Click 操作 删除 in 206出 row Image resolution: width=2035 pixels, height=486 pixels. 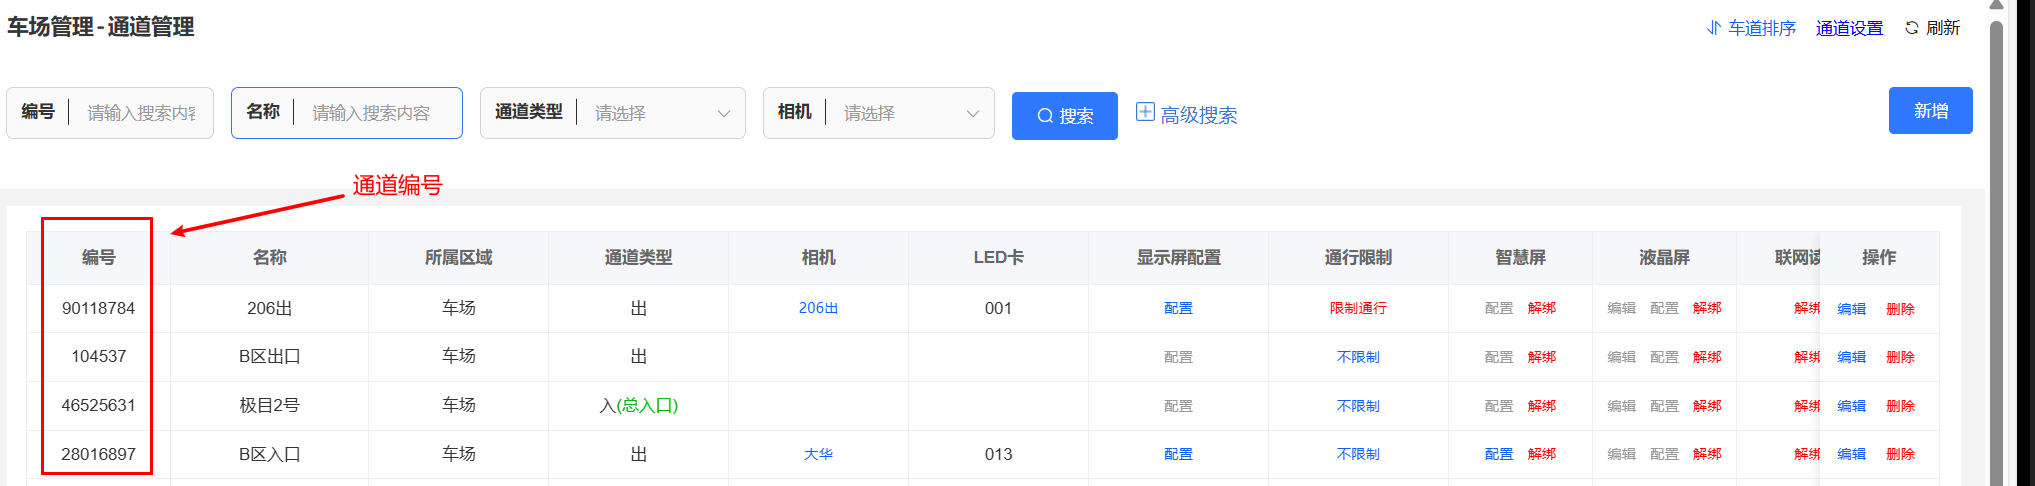point(1900,309)
